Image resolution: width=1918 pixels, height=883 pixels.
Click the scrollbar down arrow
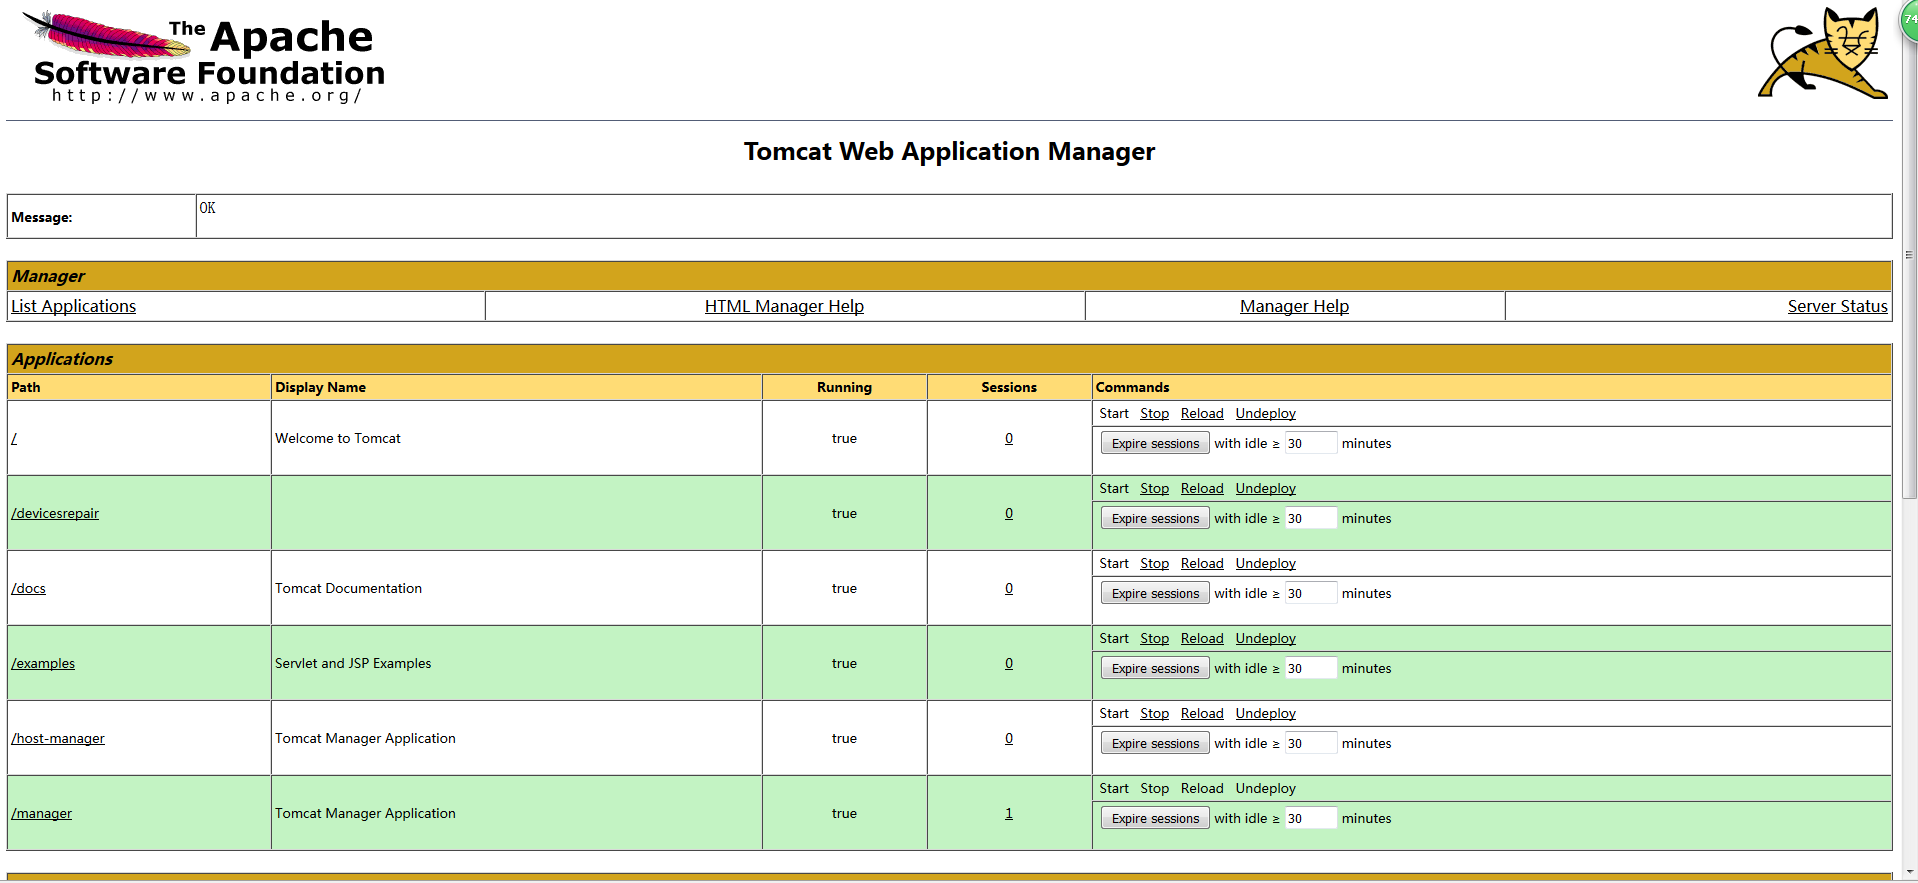click(x=1909, y=874)
